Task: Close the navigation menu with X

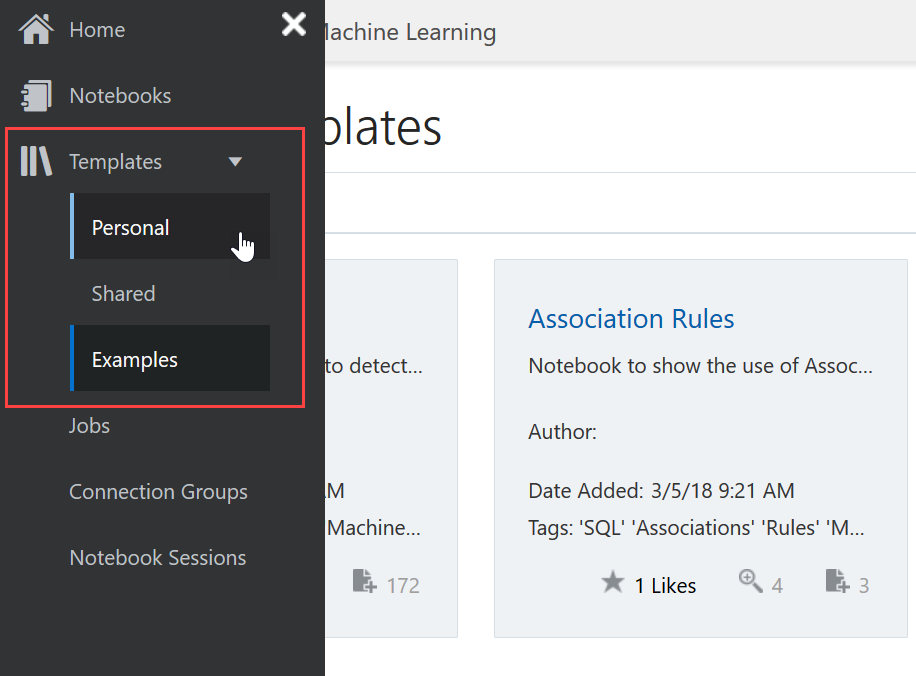Action: coord(294,24)
